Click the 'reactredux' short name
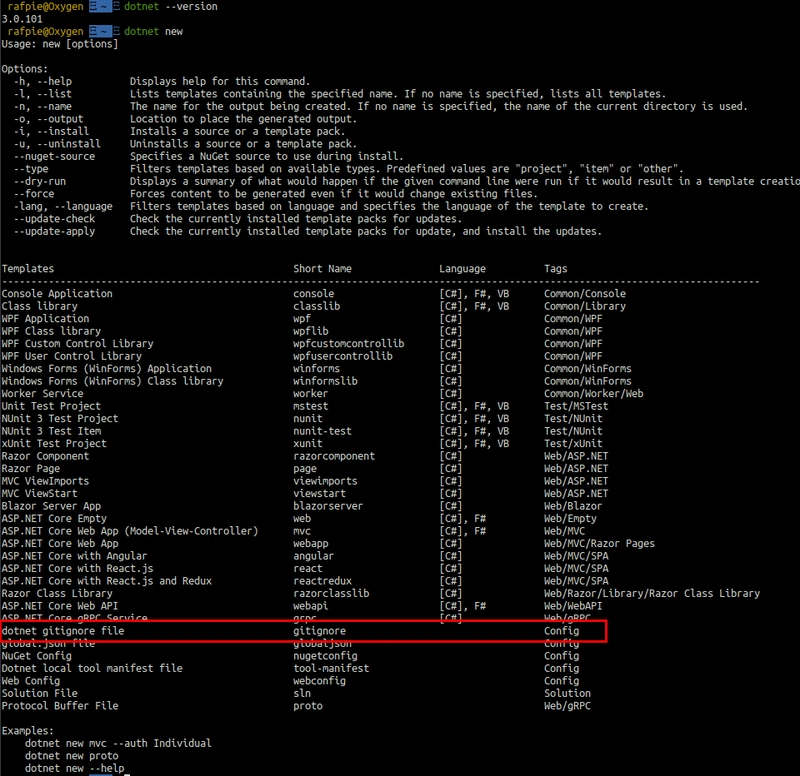 click(x=322, y=582)
